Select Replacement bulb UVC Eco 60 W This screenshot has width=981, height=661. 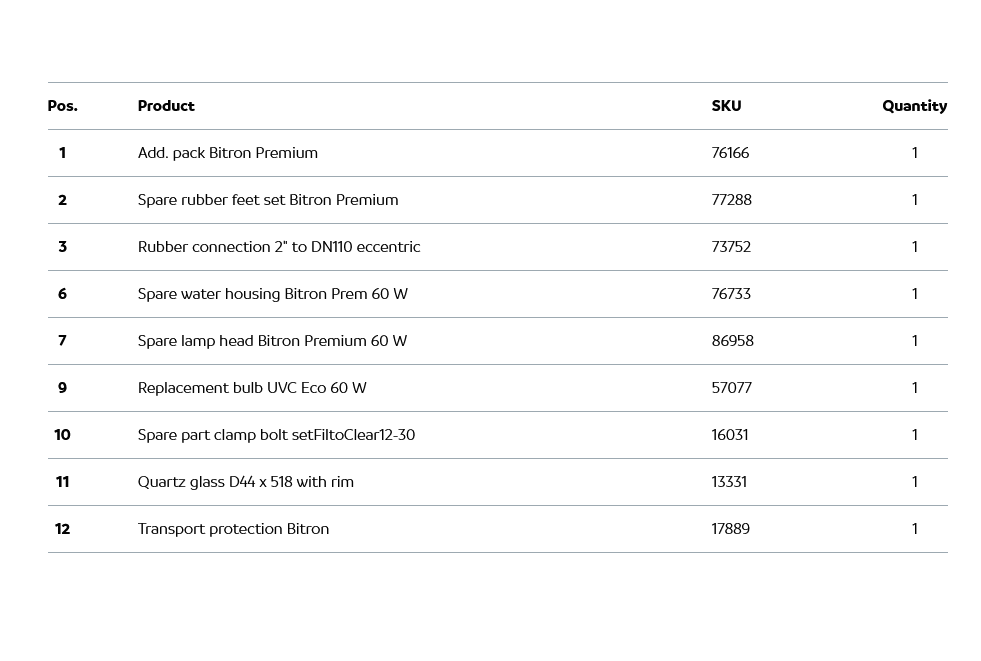click(252, 388)
